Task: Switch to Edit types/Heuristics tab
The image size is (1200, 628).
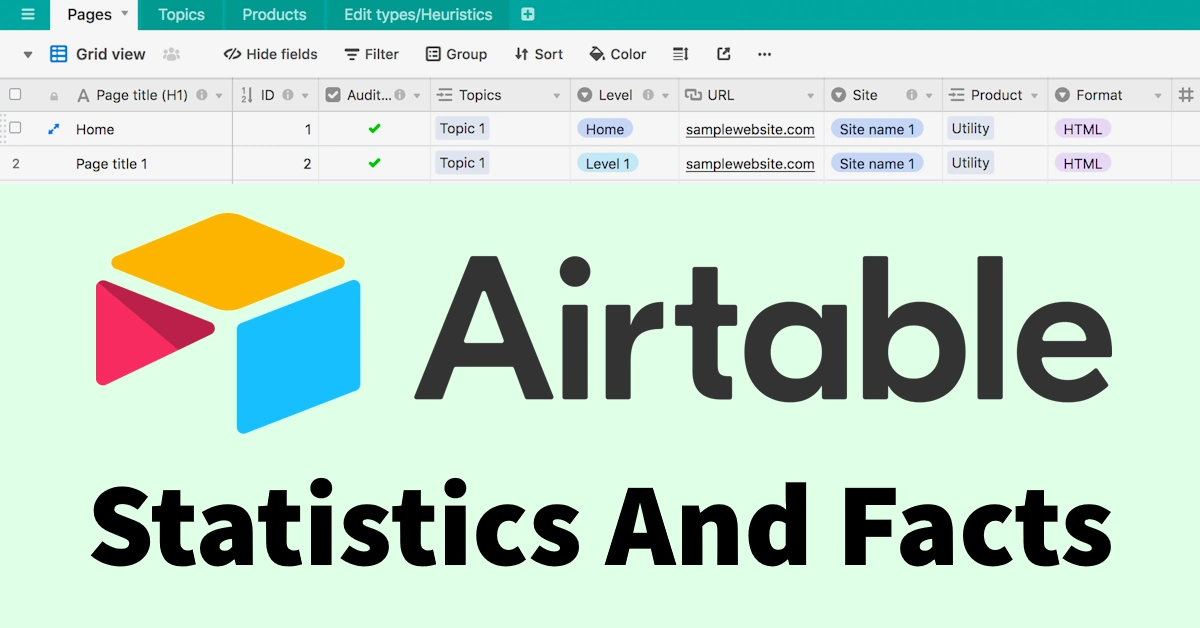Action: pyautogui.click(x=418, y=14)
